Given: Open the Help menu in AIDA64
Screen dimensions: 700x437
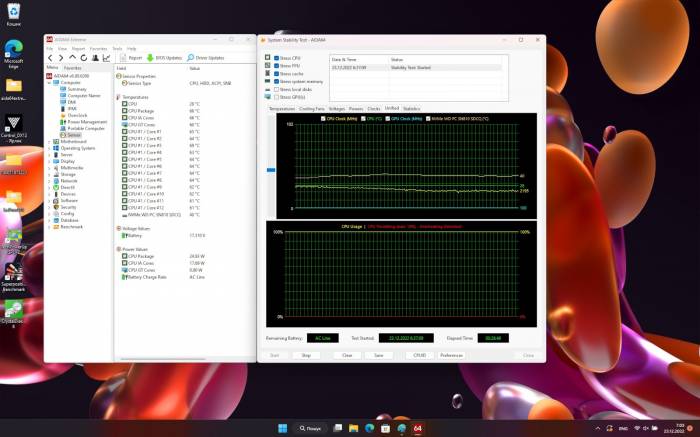Looking at the screenshot, I should [131, 49].
